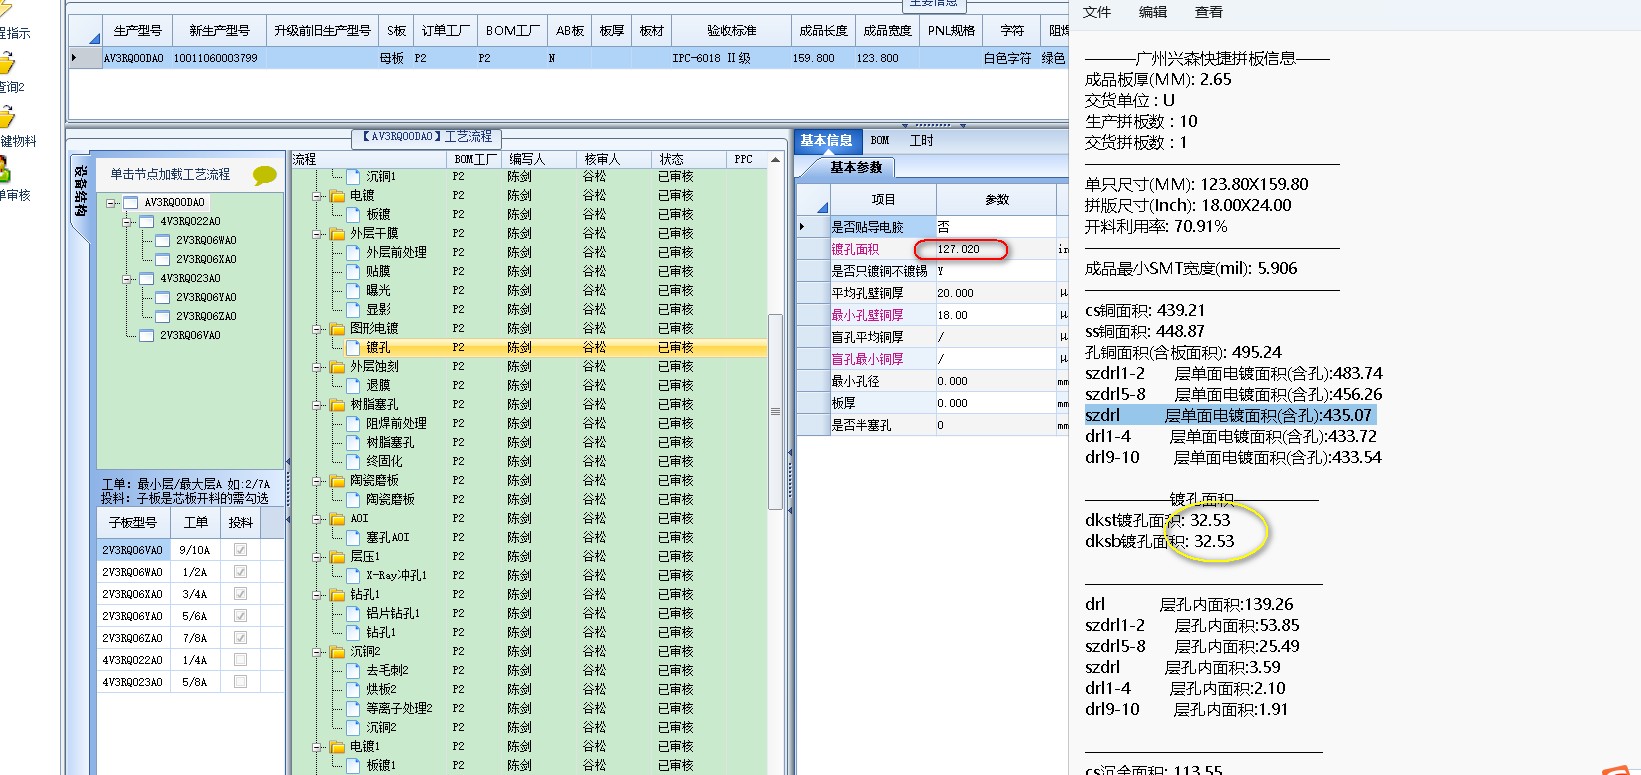
Task: Click the folder icon beside 电镀1
Action: 337,746
